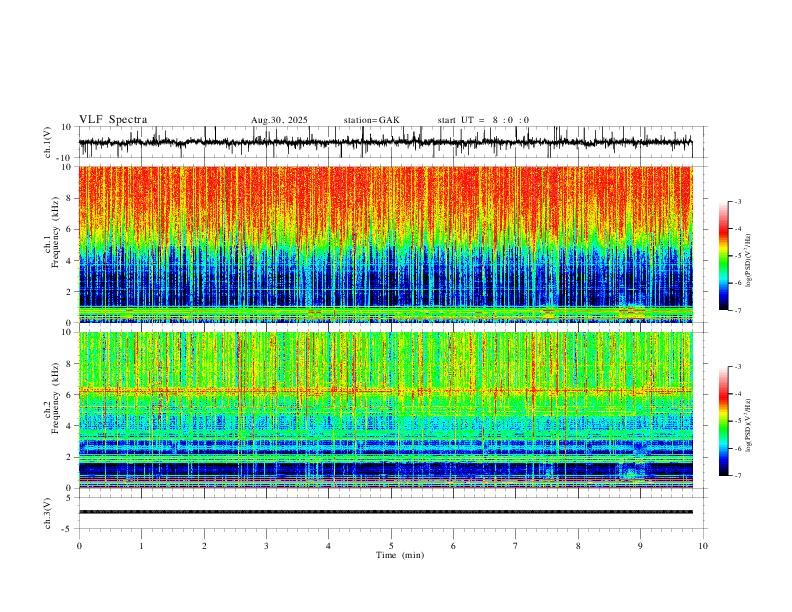Click the date 'Aug.30, 2025'
This screenshot has height=612, width=792.
tap(279, 120)
